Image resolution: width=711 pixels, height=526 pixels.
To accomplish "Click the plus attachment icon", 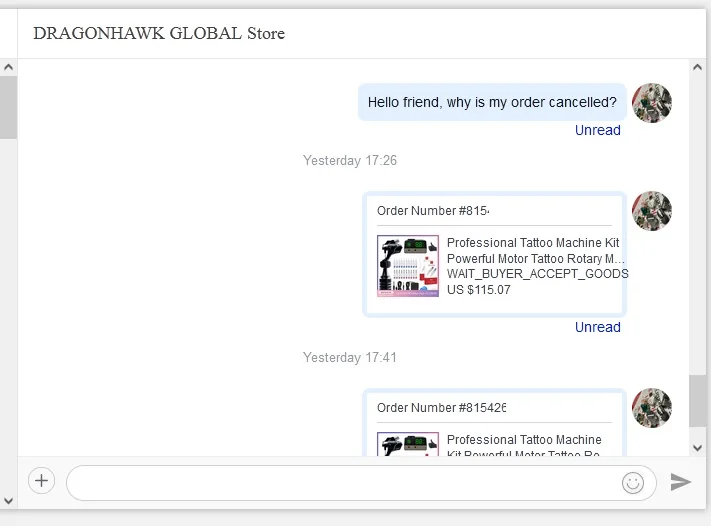I will point(41,481).
